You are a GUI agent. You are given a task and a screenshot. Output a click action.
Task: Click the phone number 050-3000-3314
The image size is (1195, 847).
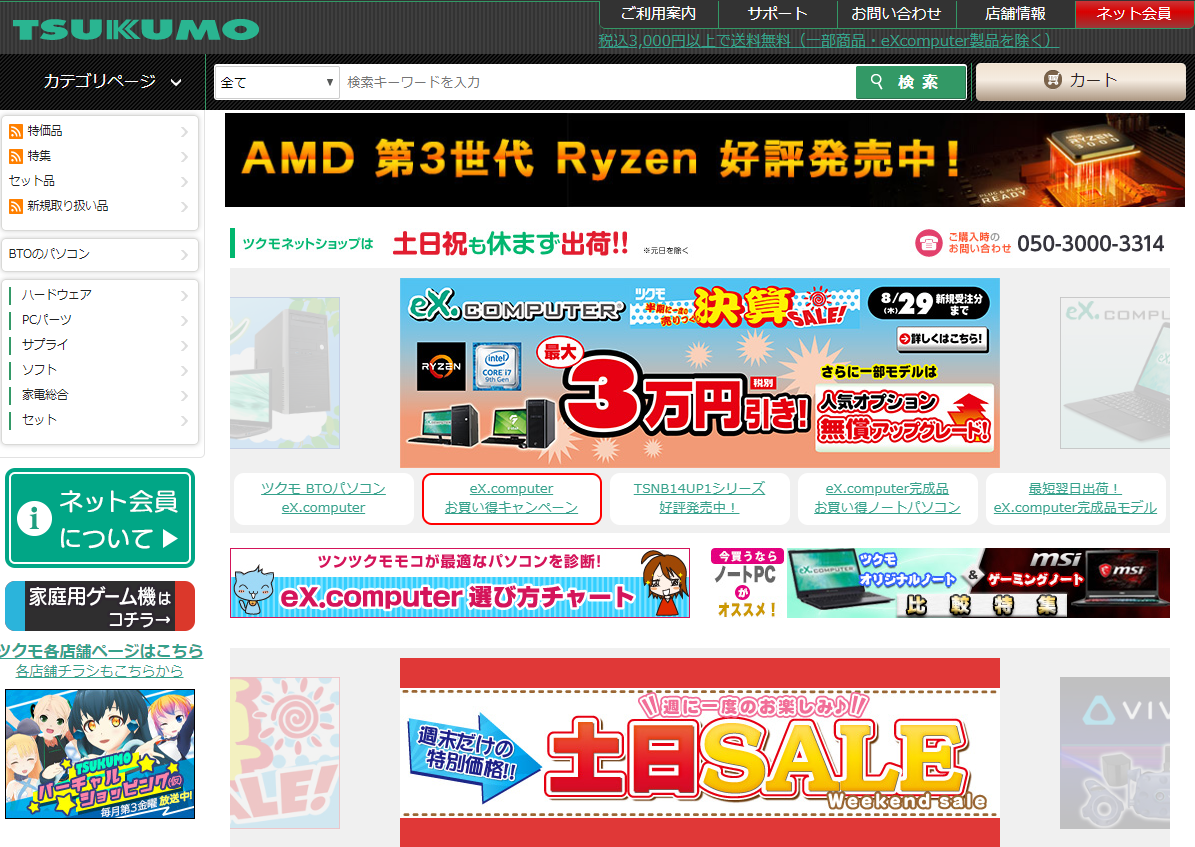[x=1091, y=244]
